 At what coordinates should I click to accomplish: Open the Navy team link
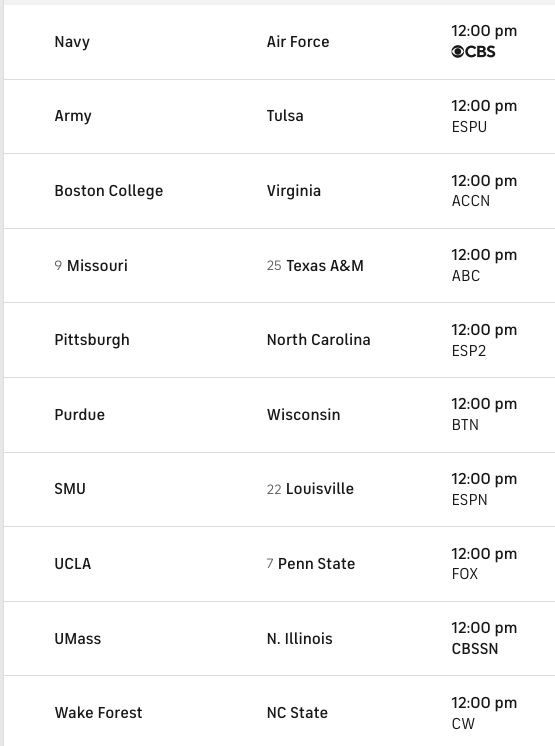pos(72,42)
